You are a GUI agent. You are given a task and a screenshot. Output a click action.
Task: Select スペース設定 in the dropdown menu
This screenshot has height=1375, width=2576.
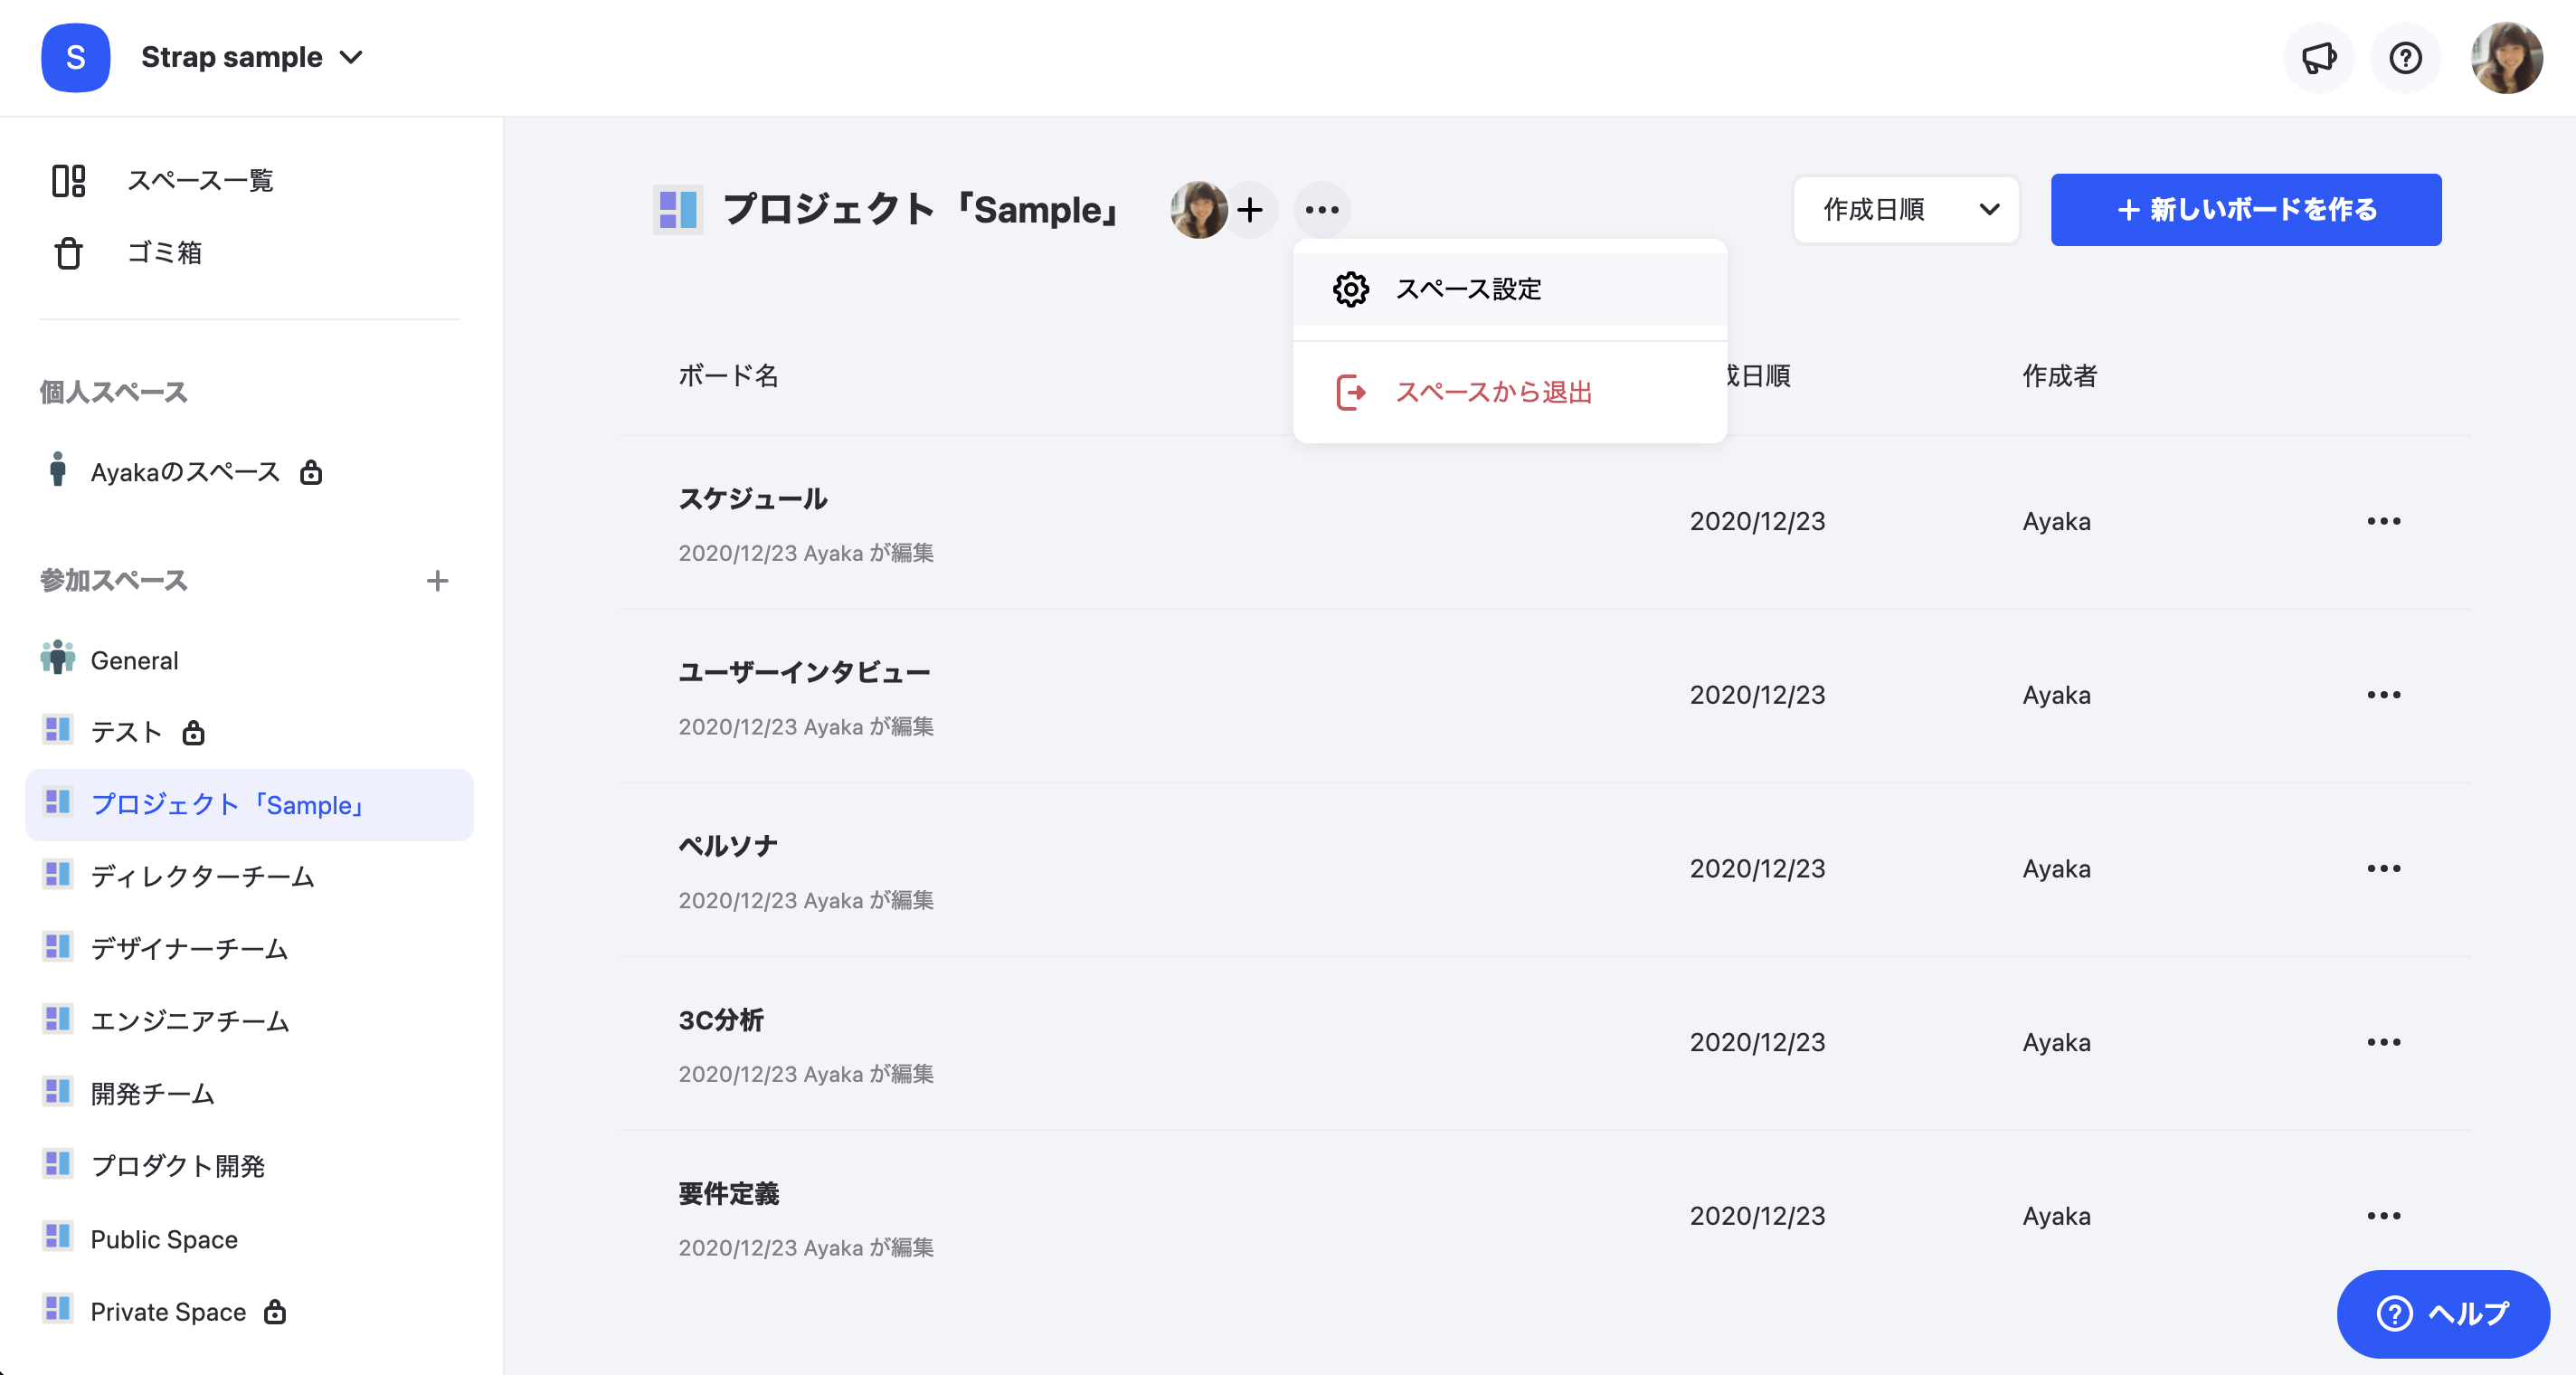click(x=1510, y=289)
